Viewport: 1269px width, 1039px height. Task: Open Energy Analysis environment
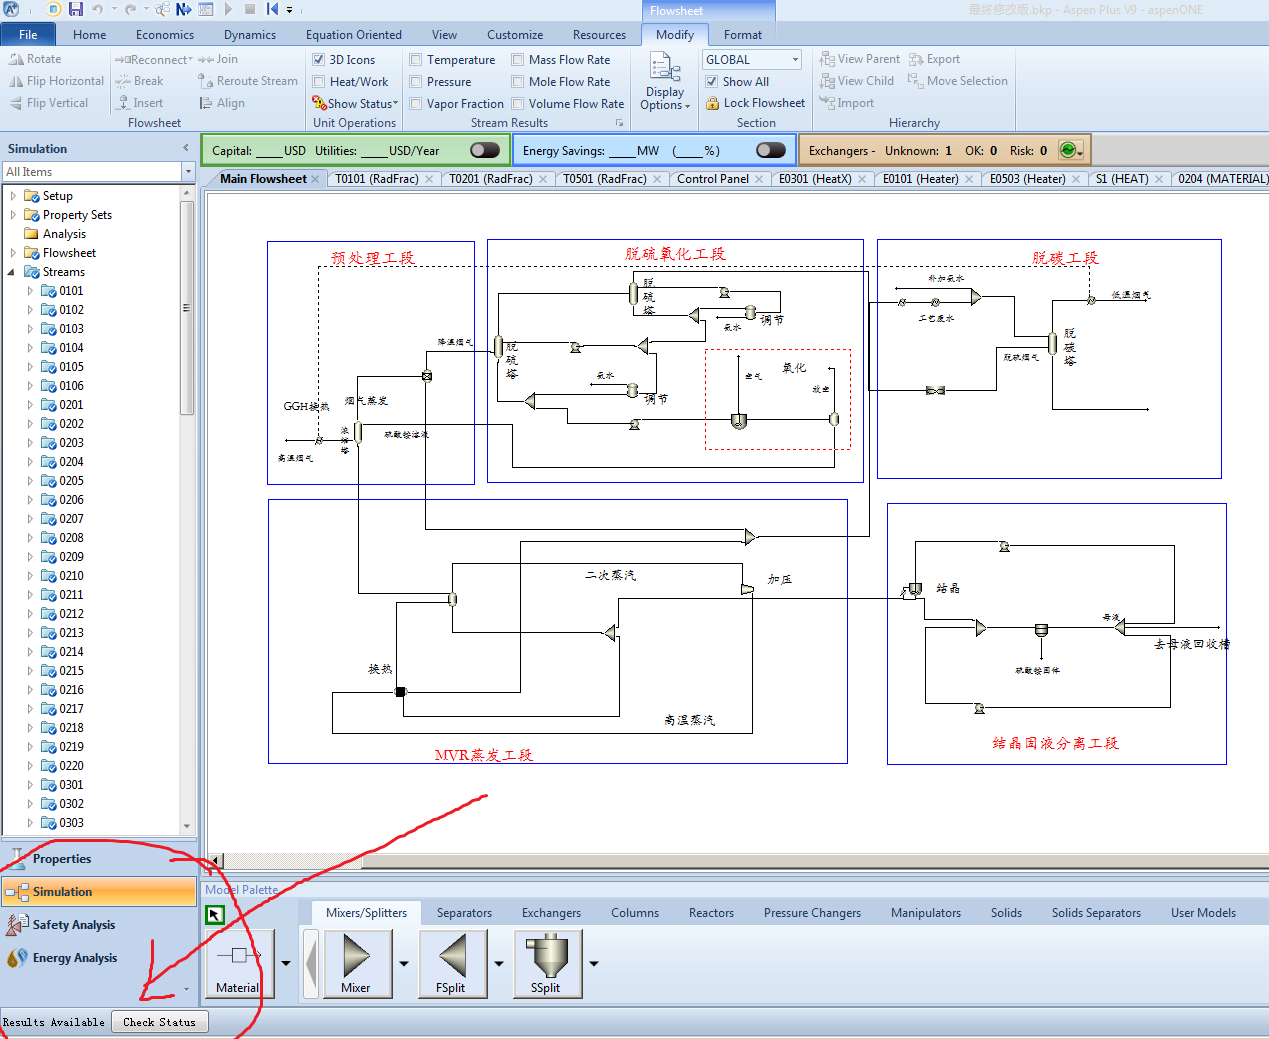74,958
